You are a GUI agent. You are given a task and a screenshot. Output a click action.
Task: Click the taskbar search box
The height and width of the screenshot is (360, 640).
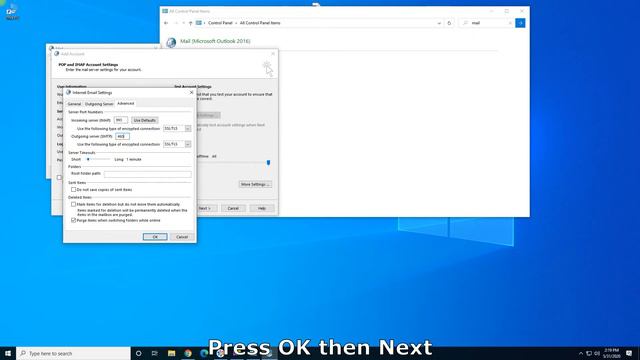pos(73,353)
